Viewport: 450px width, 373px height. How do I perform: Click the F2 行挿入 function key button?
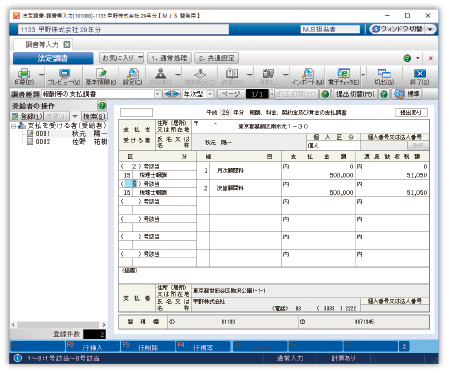[93, 347]
